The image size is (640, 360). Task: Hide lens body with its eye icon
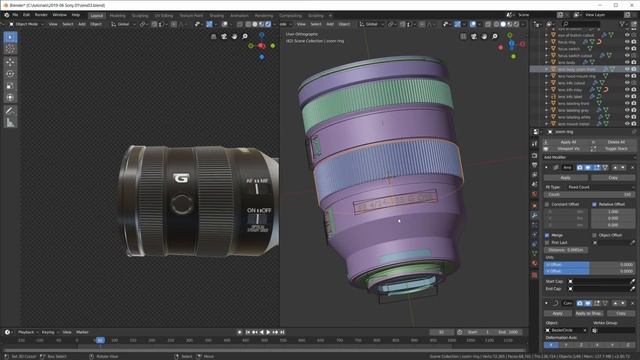tap(627, 62)
